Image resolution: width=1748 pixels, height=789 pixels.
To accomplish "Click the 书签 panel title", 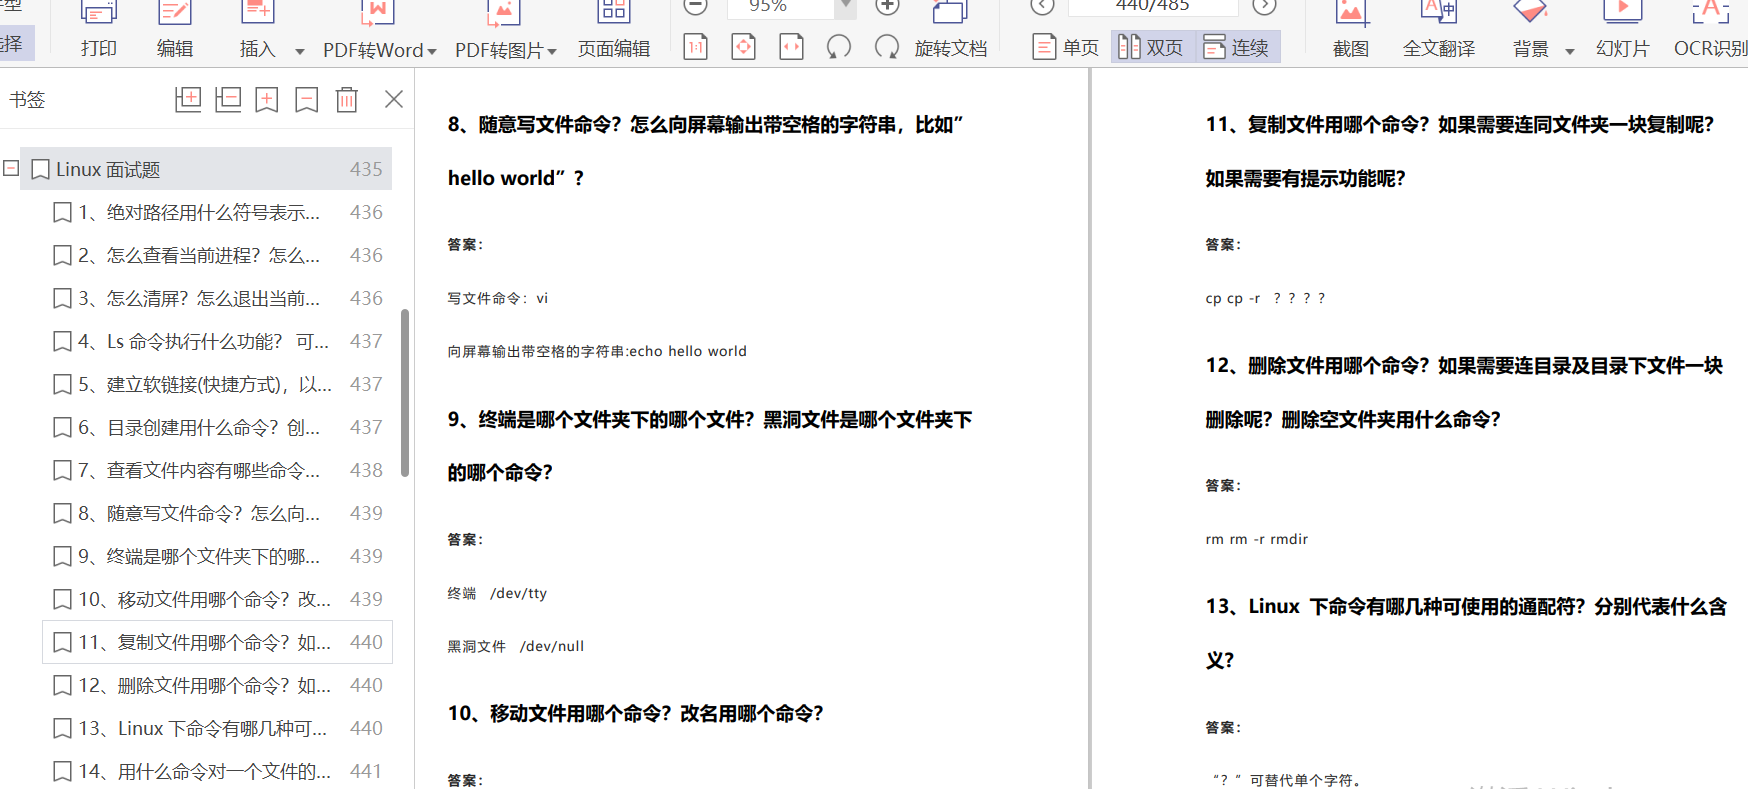I will [x=27, y=100].
